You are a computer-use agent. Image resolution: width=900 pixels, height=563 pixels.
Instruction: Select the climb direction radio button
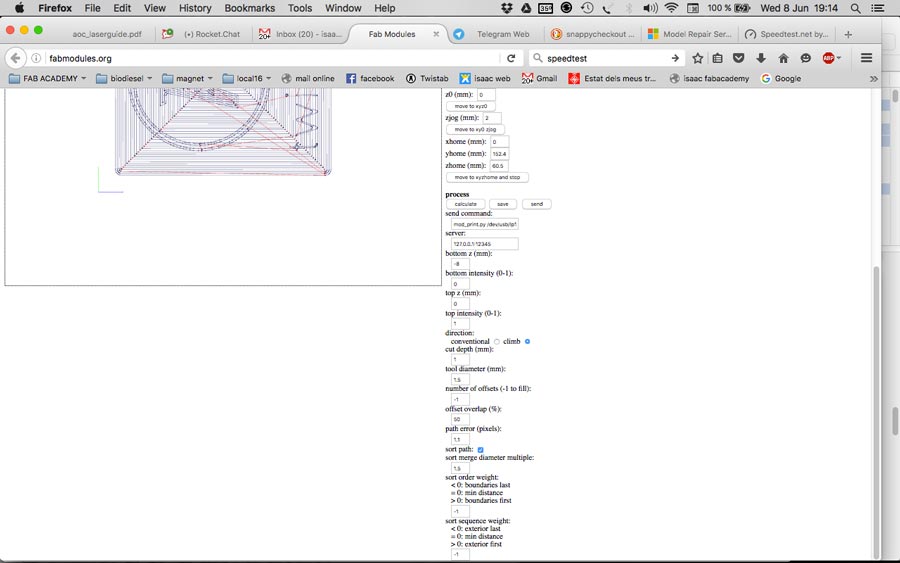click(527, 341)
